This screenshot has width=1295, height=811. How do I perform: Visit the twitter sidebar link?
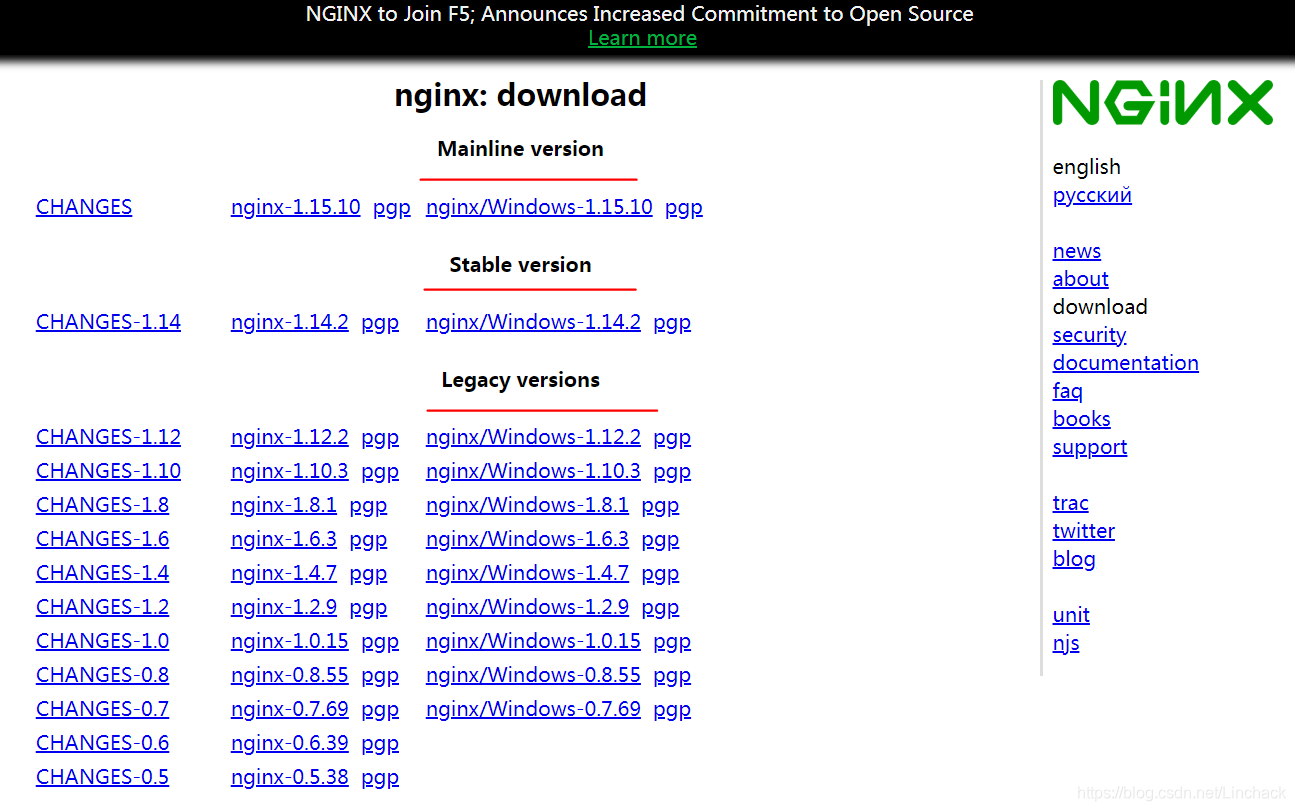1083,531
